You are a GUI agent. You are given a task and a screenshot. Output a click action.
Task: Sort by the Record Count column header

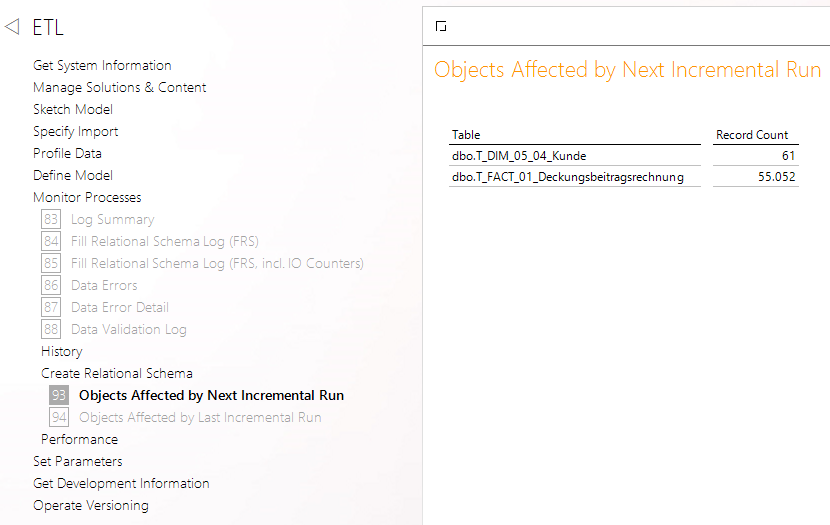pyautogui.click(x=752, y=135)
